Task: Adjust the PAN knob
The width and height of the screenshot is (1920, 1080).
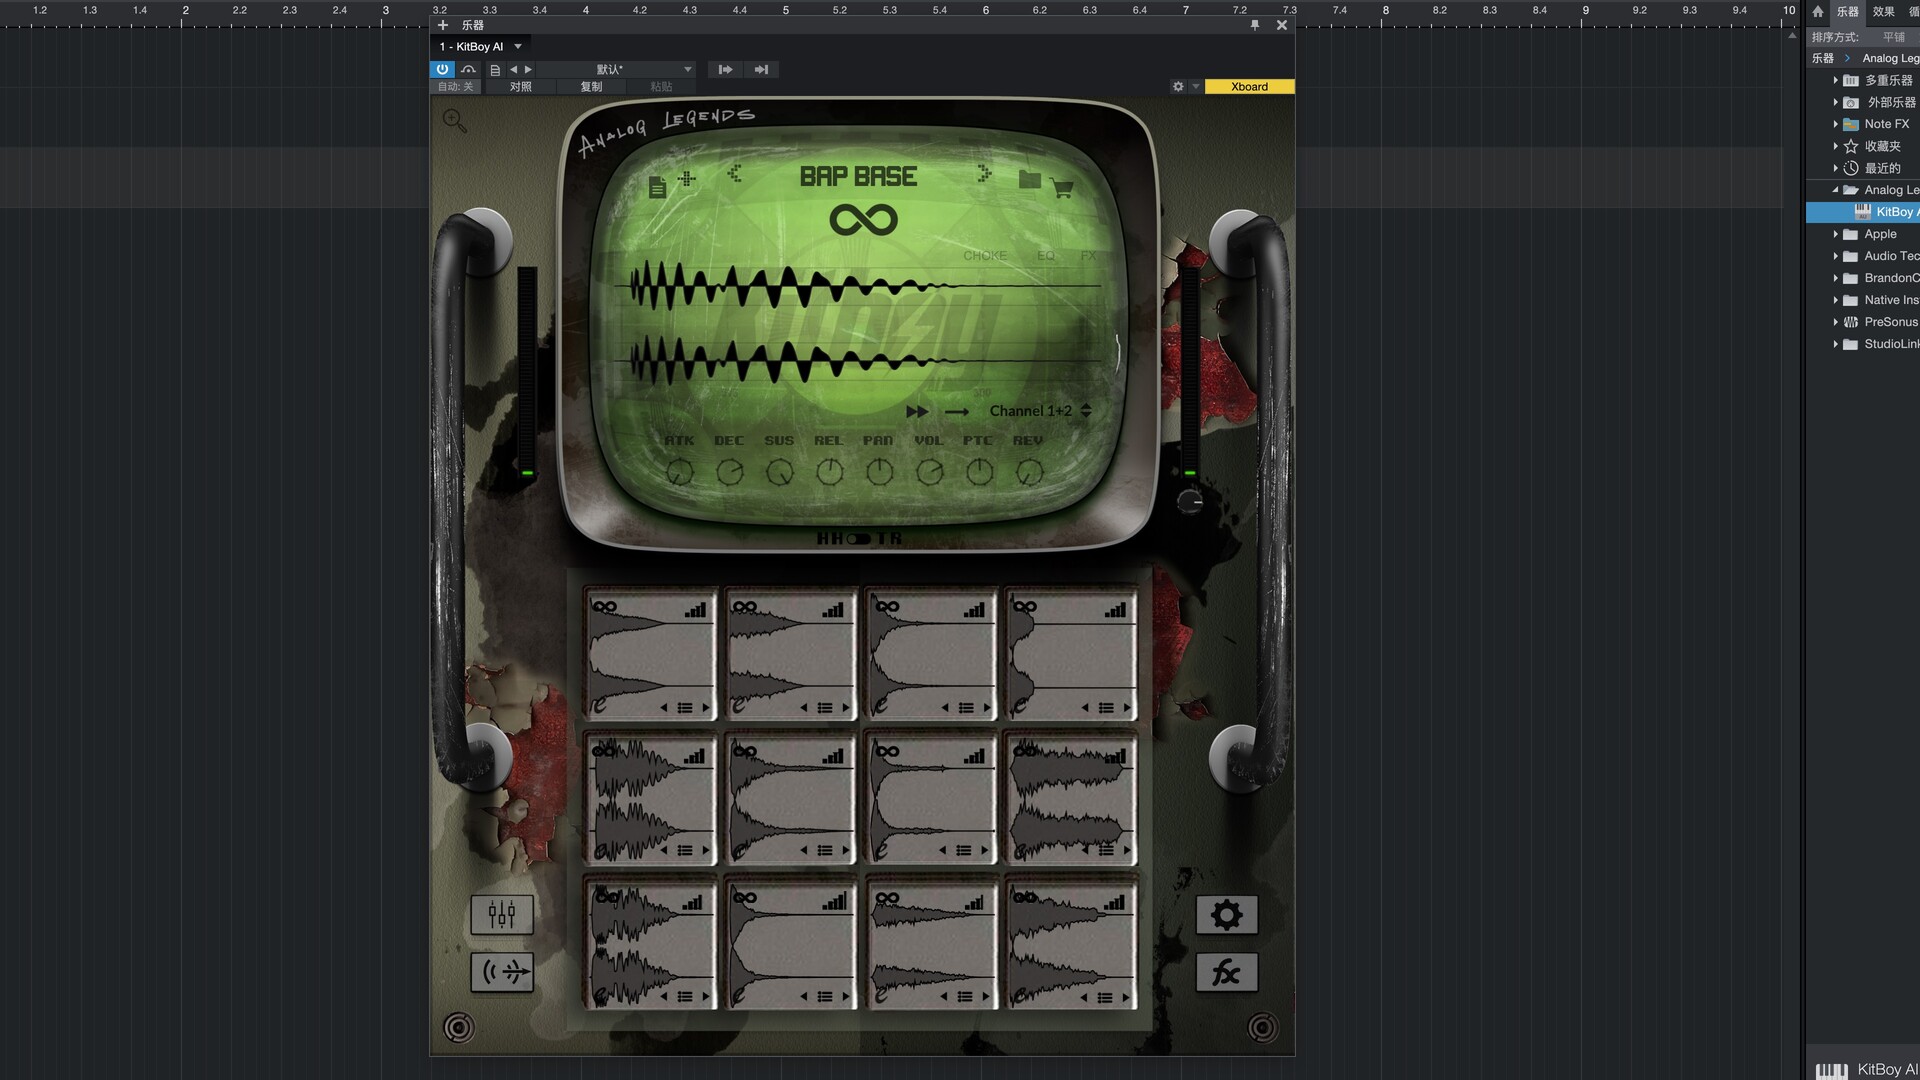Action: point(880,472)
